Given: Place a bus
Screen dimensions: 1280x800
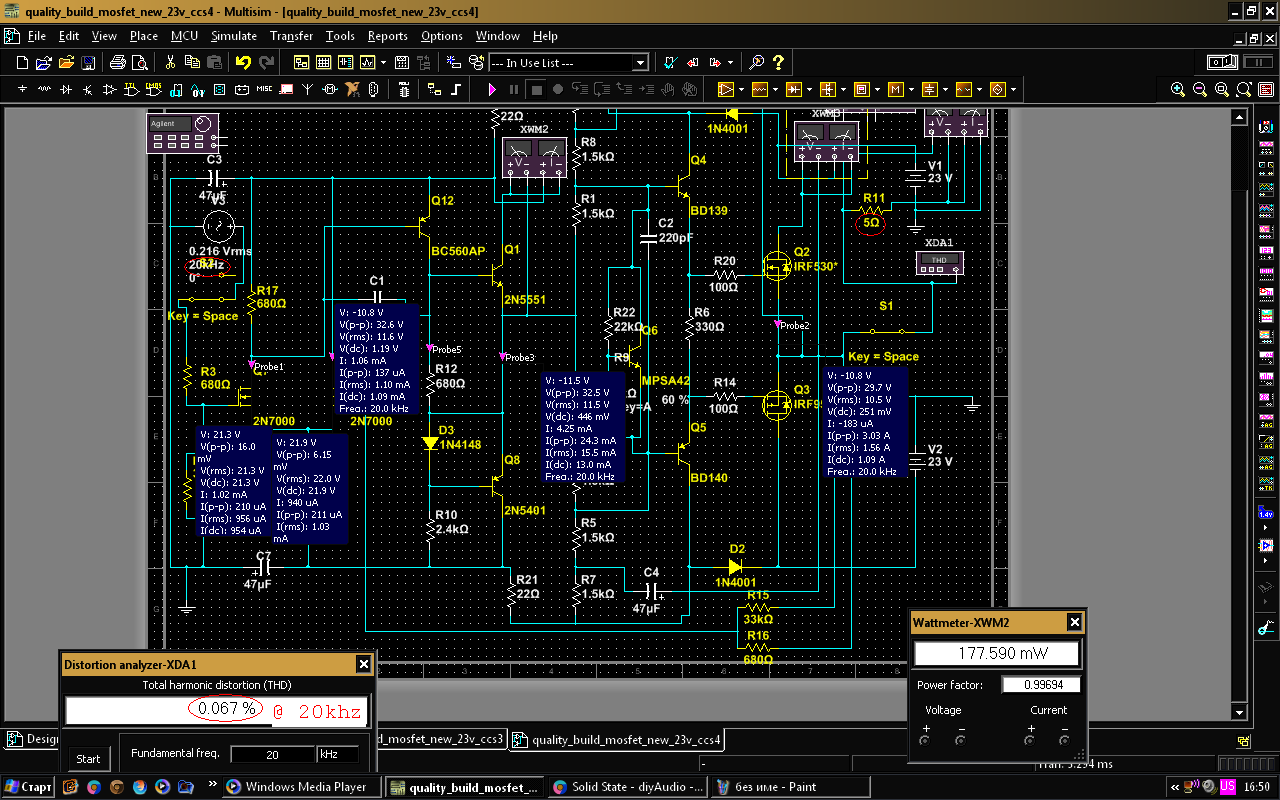Looking at the screenshot, I should [x=455, y=90].
